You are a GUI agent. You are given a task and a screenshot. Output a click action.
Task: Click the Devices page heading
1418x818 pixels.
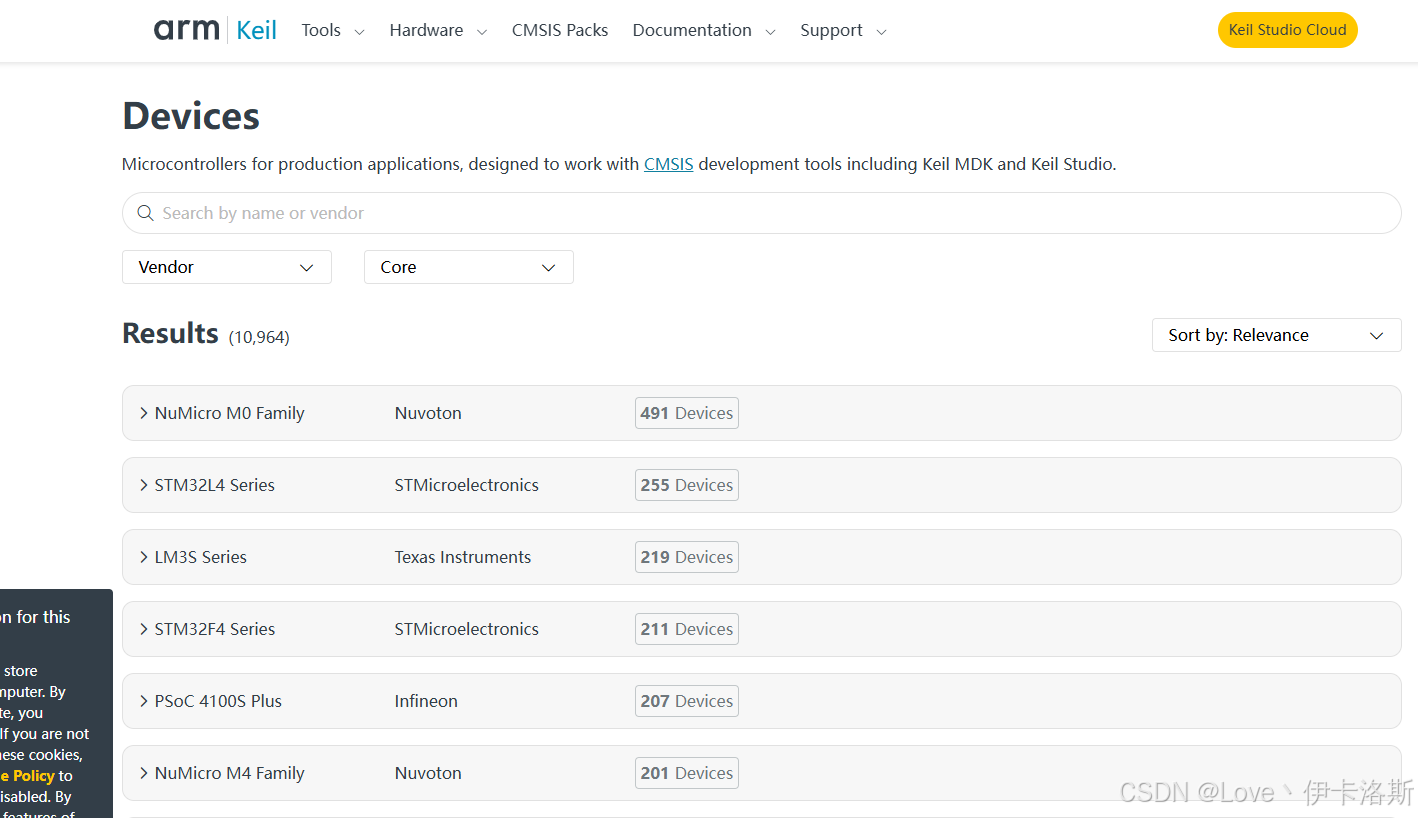pos(191,116)
